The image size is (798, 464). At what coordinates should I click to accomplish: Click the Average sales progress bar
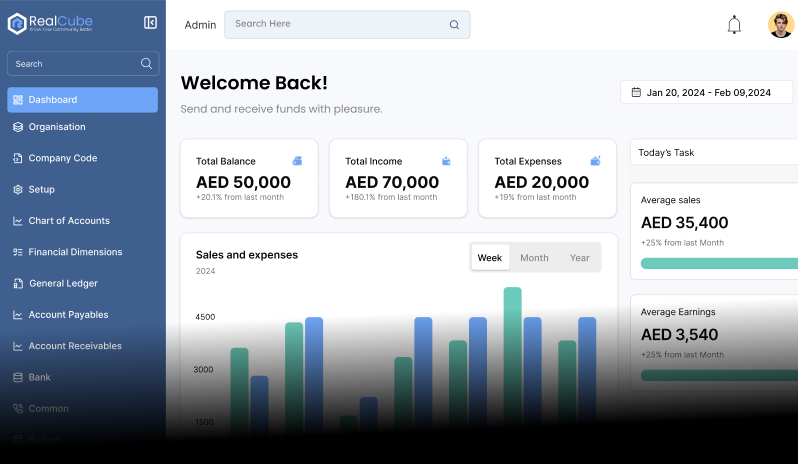click(x=719, y=263)
